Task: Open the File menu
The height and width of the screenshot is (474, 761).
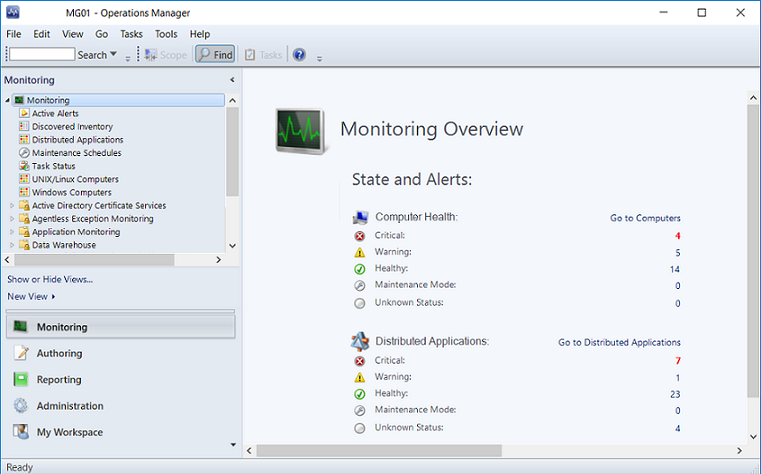Action: pyautogui.click(x=14, y=34)
